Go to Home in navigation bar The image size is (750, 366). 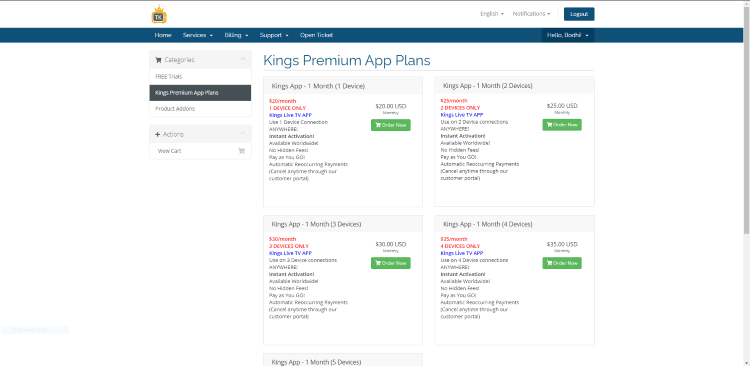163,35
